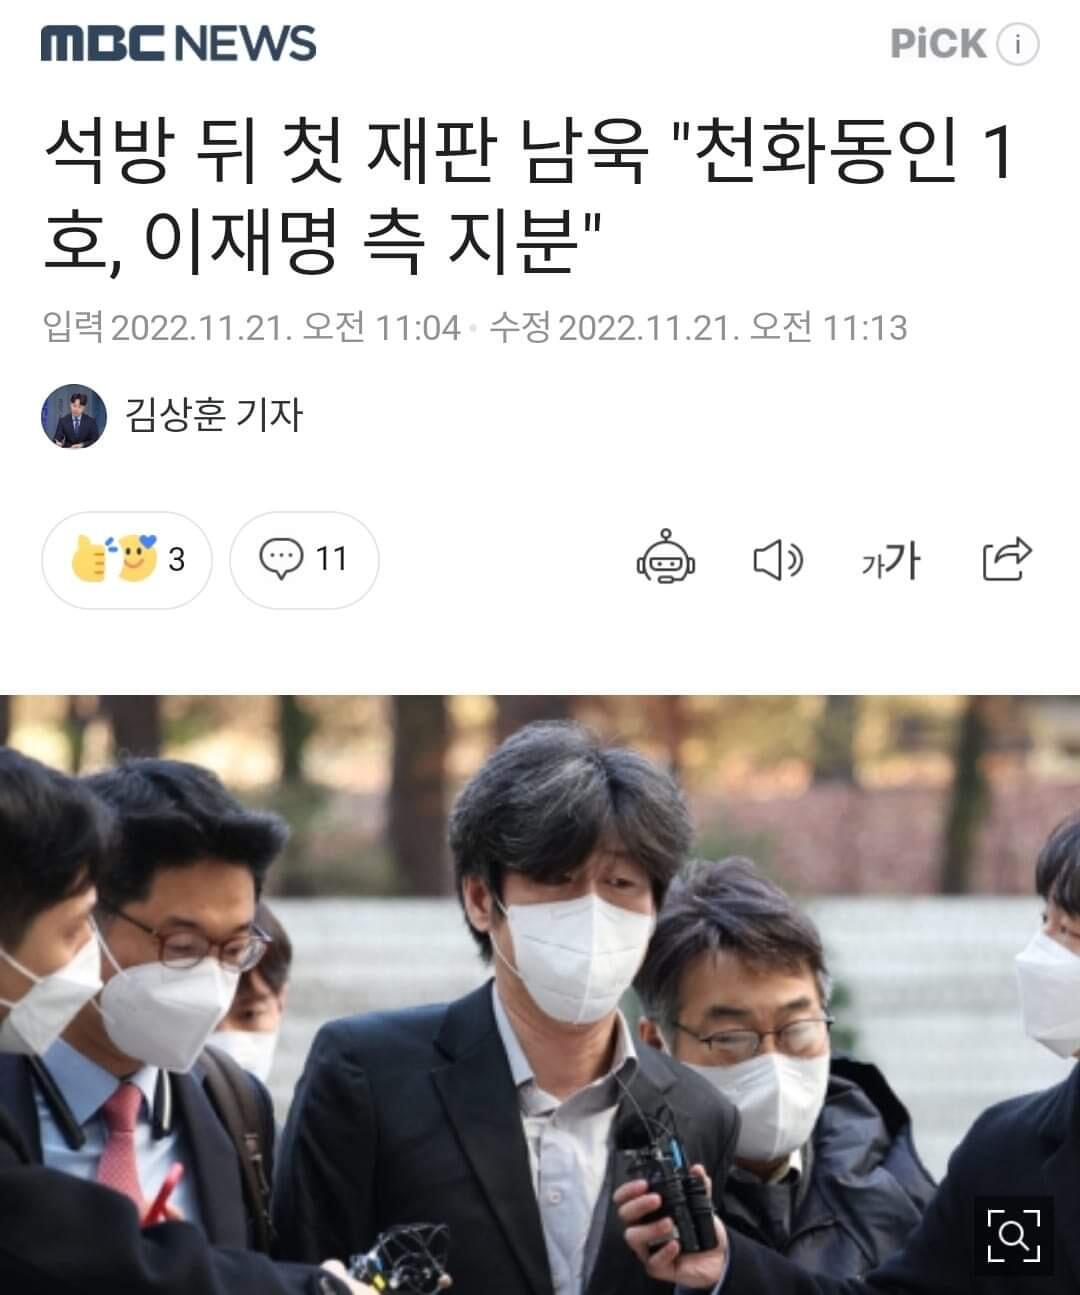Select the 수정 2022.11.21. 오전 11:13 timestamp

[x=698, y=327]
